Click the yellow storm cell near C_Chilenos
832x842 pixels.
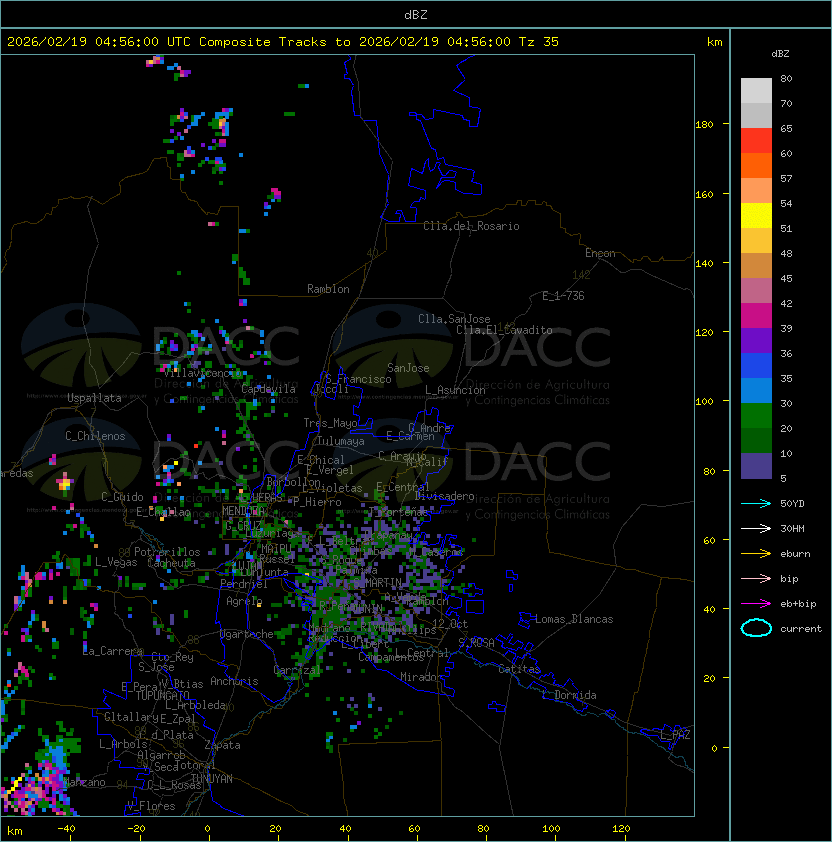click(x=64, y=483)
